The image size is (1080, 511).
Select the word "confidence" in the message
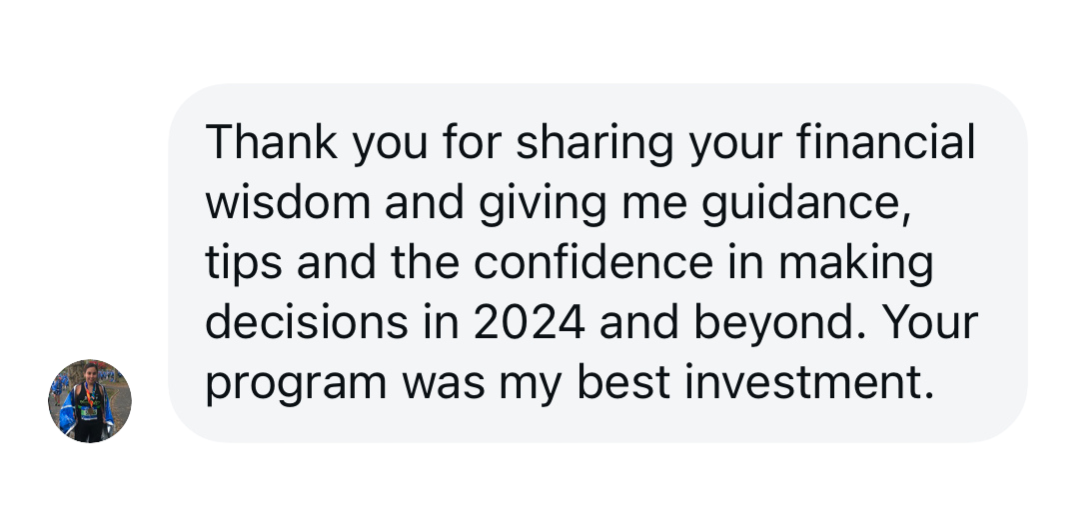coord(594,262)
